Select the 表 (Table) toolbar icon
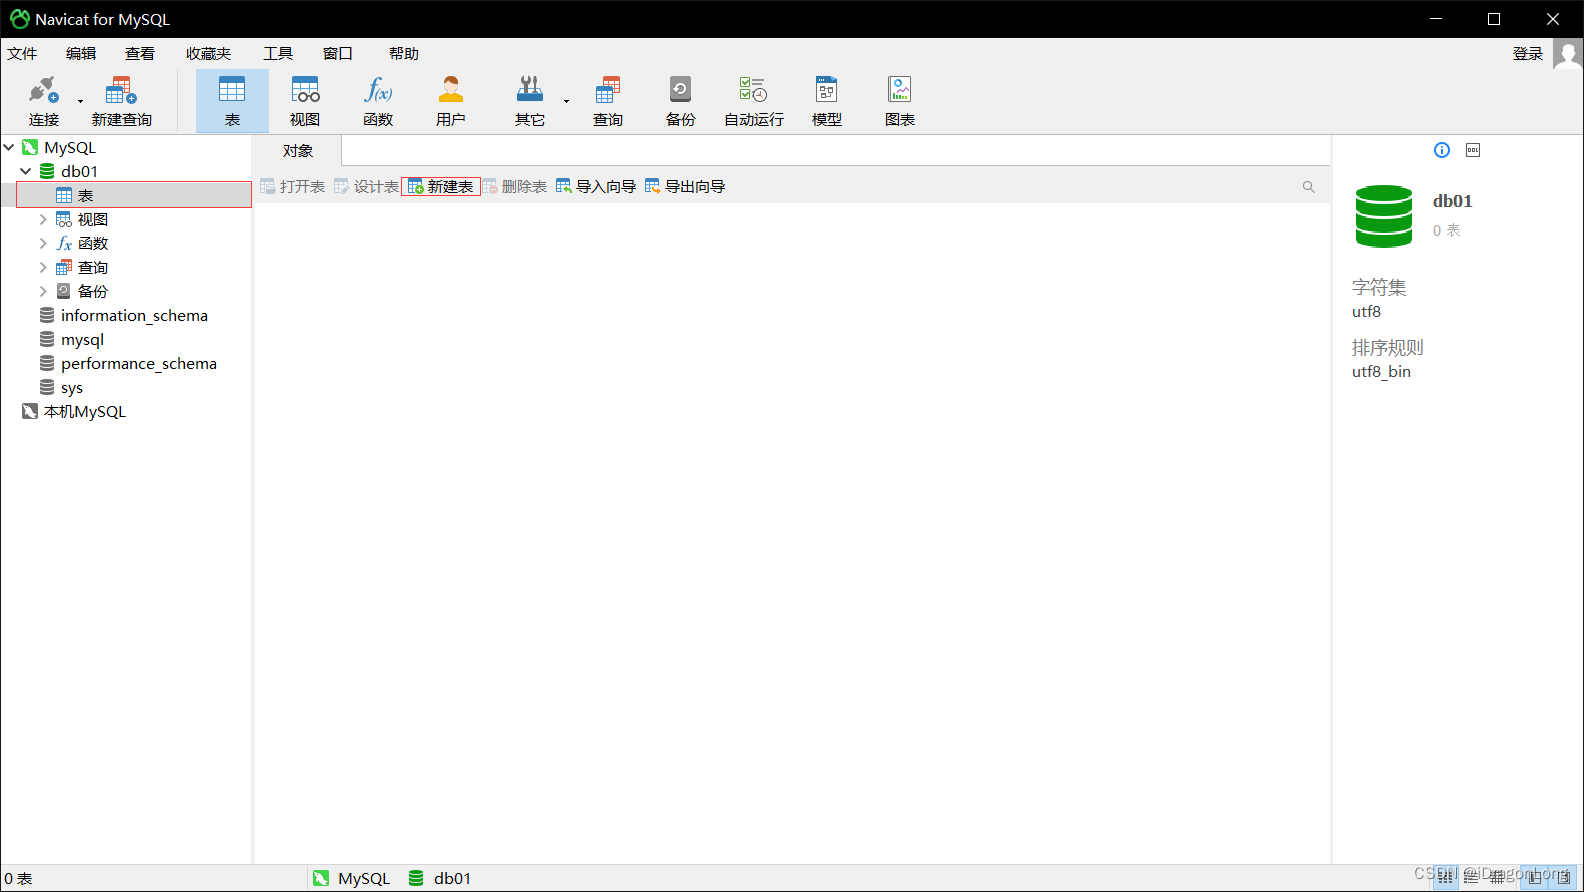Viewport: 1584px width, 892px height. pyautogui.click(x=232, y=100)
